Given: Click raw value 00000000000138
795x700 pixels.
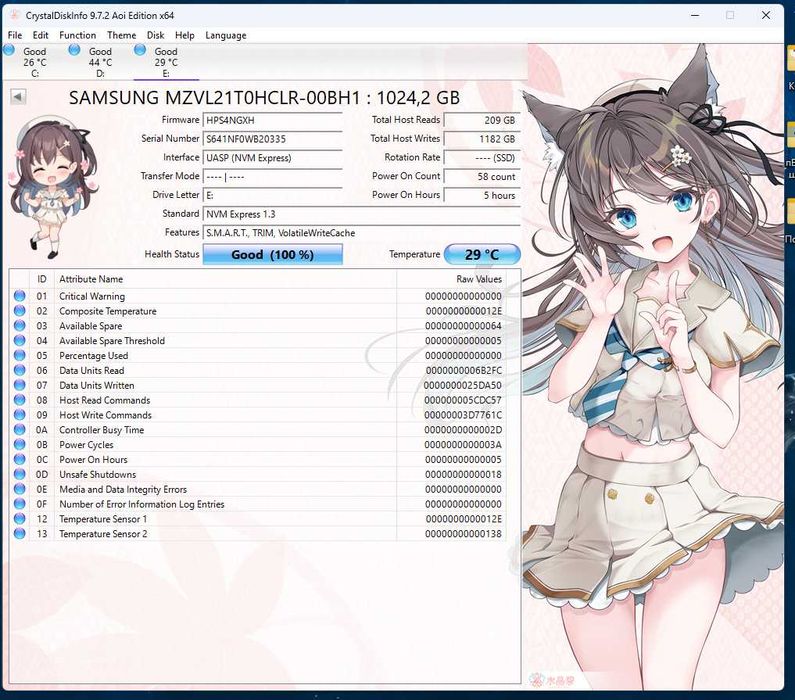Looking at the screenshot, I should 463,534.
